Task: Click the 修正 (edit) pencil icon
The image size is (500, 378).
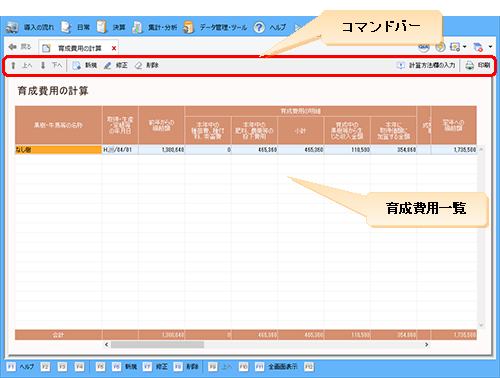Action: pos(107,65)
